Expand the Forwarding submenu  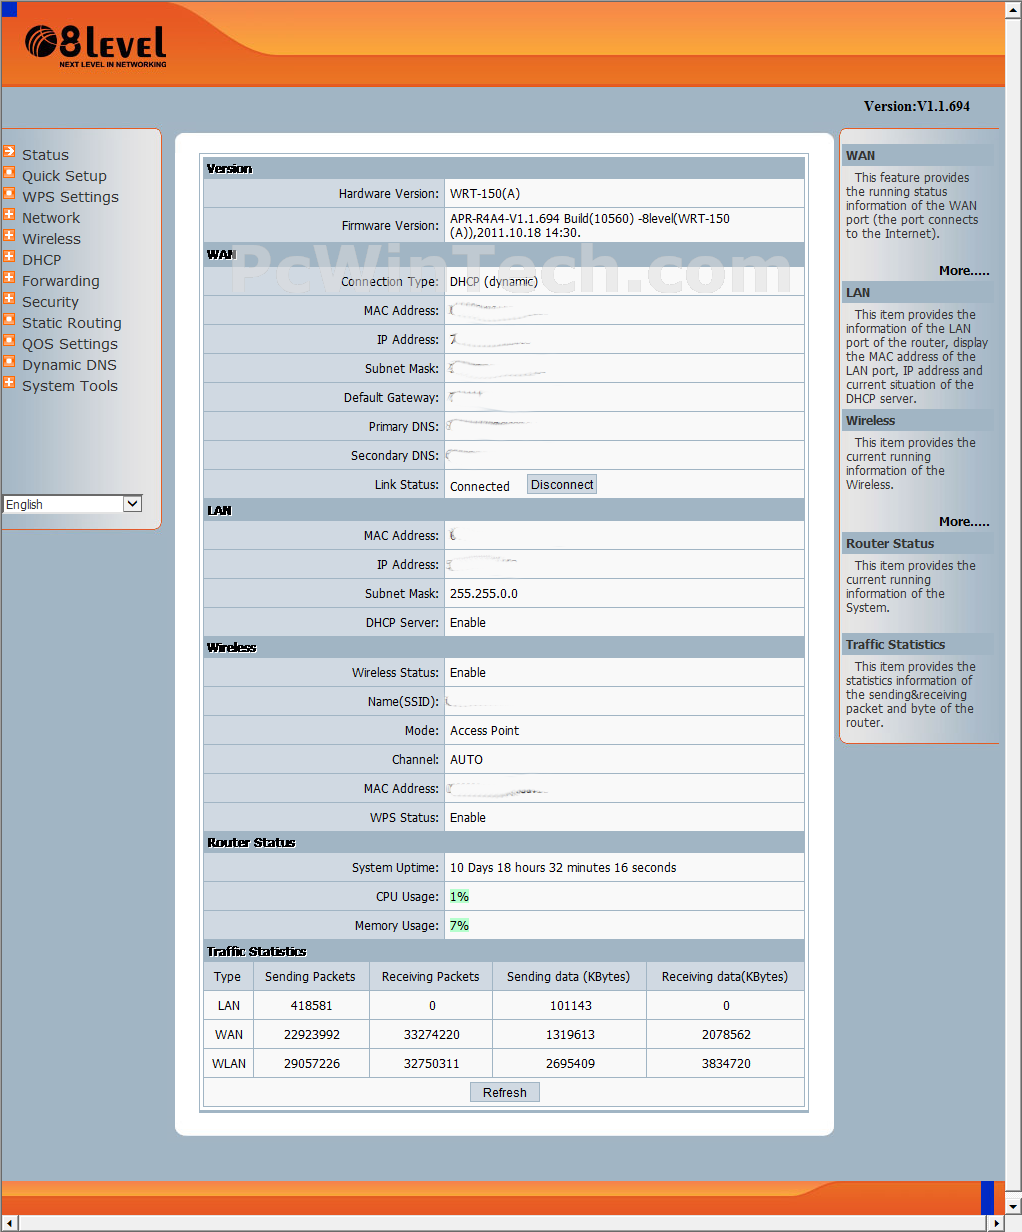click(9, 278)
